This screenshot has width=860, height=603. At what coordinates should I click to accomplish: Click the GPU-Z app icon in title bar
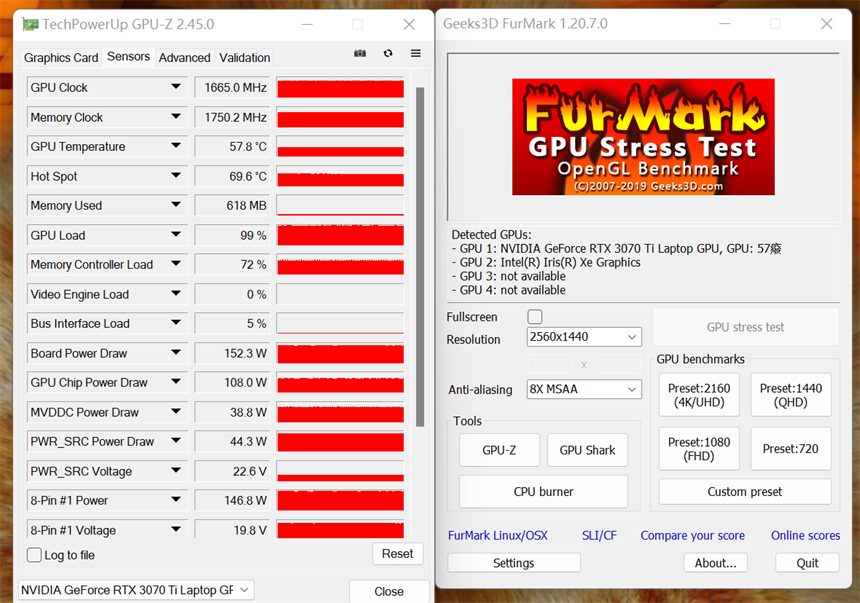(30, 24)
